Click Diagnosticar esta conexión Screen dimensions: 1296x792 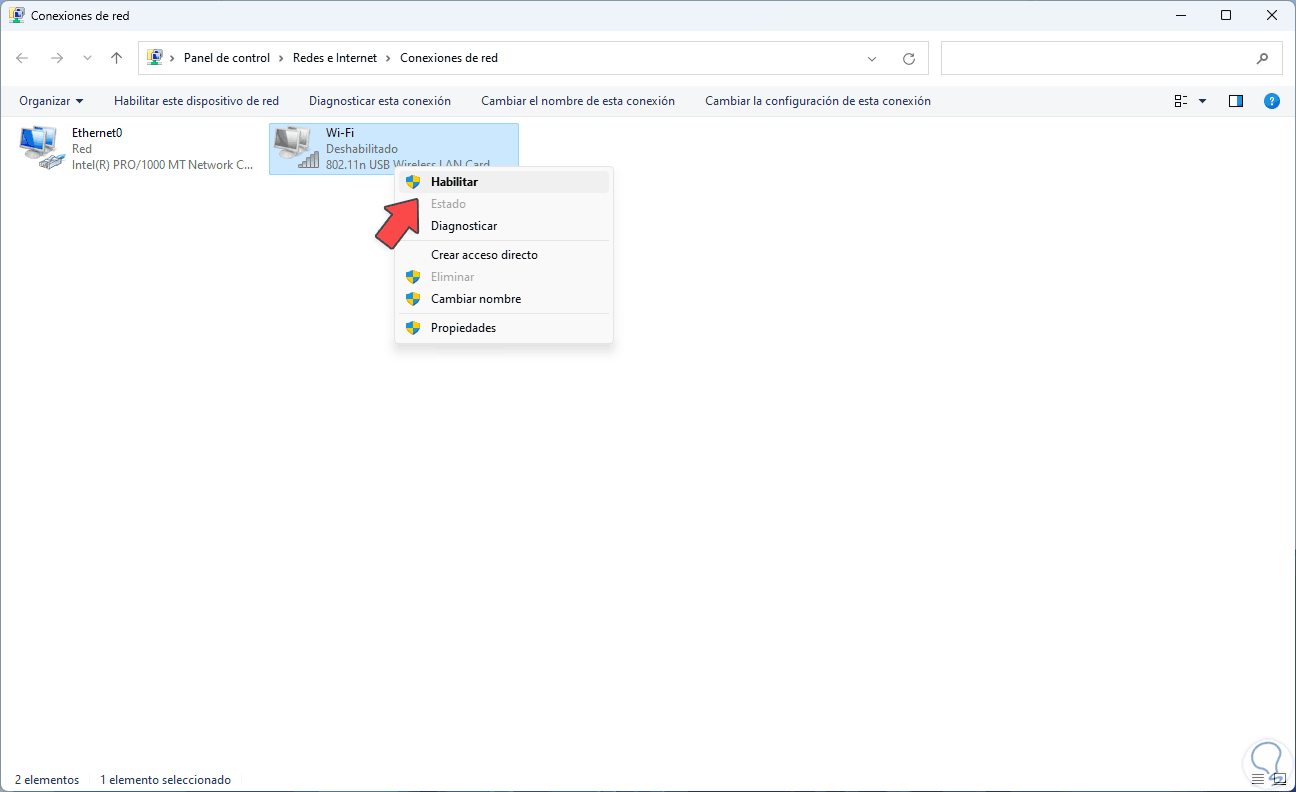[x=380, y=101]
